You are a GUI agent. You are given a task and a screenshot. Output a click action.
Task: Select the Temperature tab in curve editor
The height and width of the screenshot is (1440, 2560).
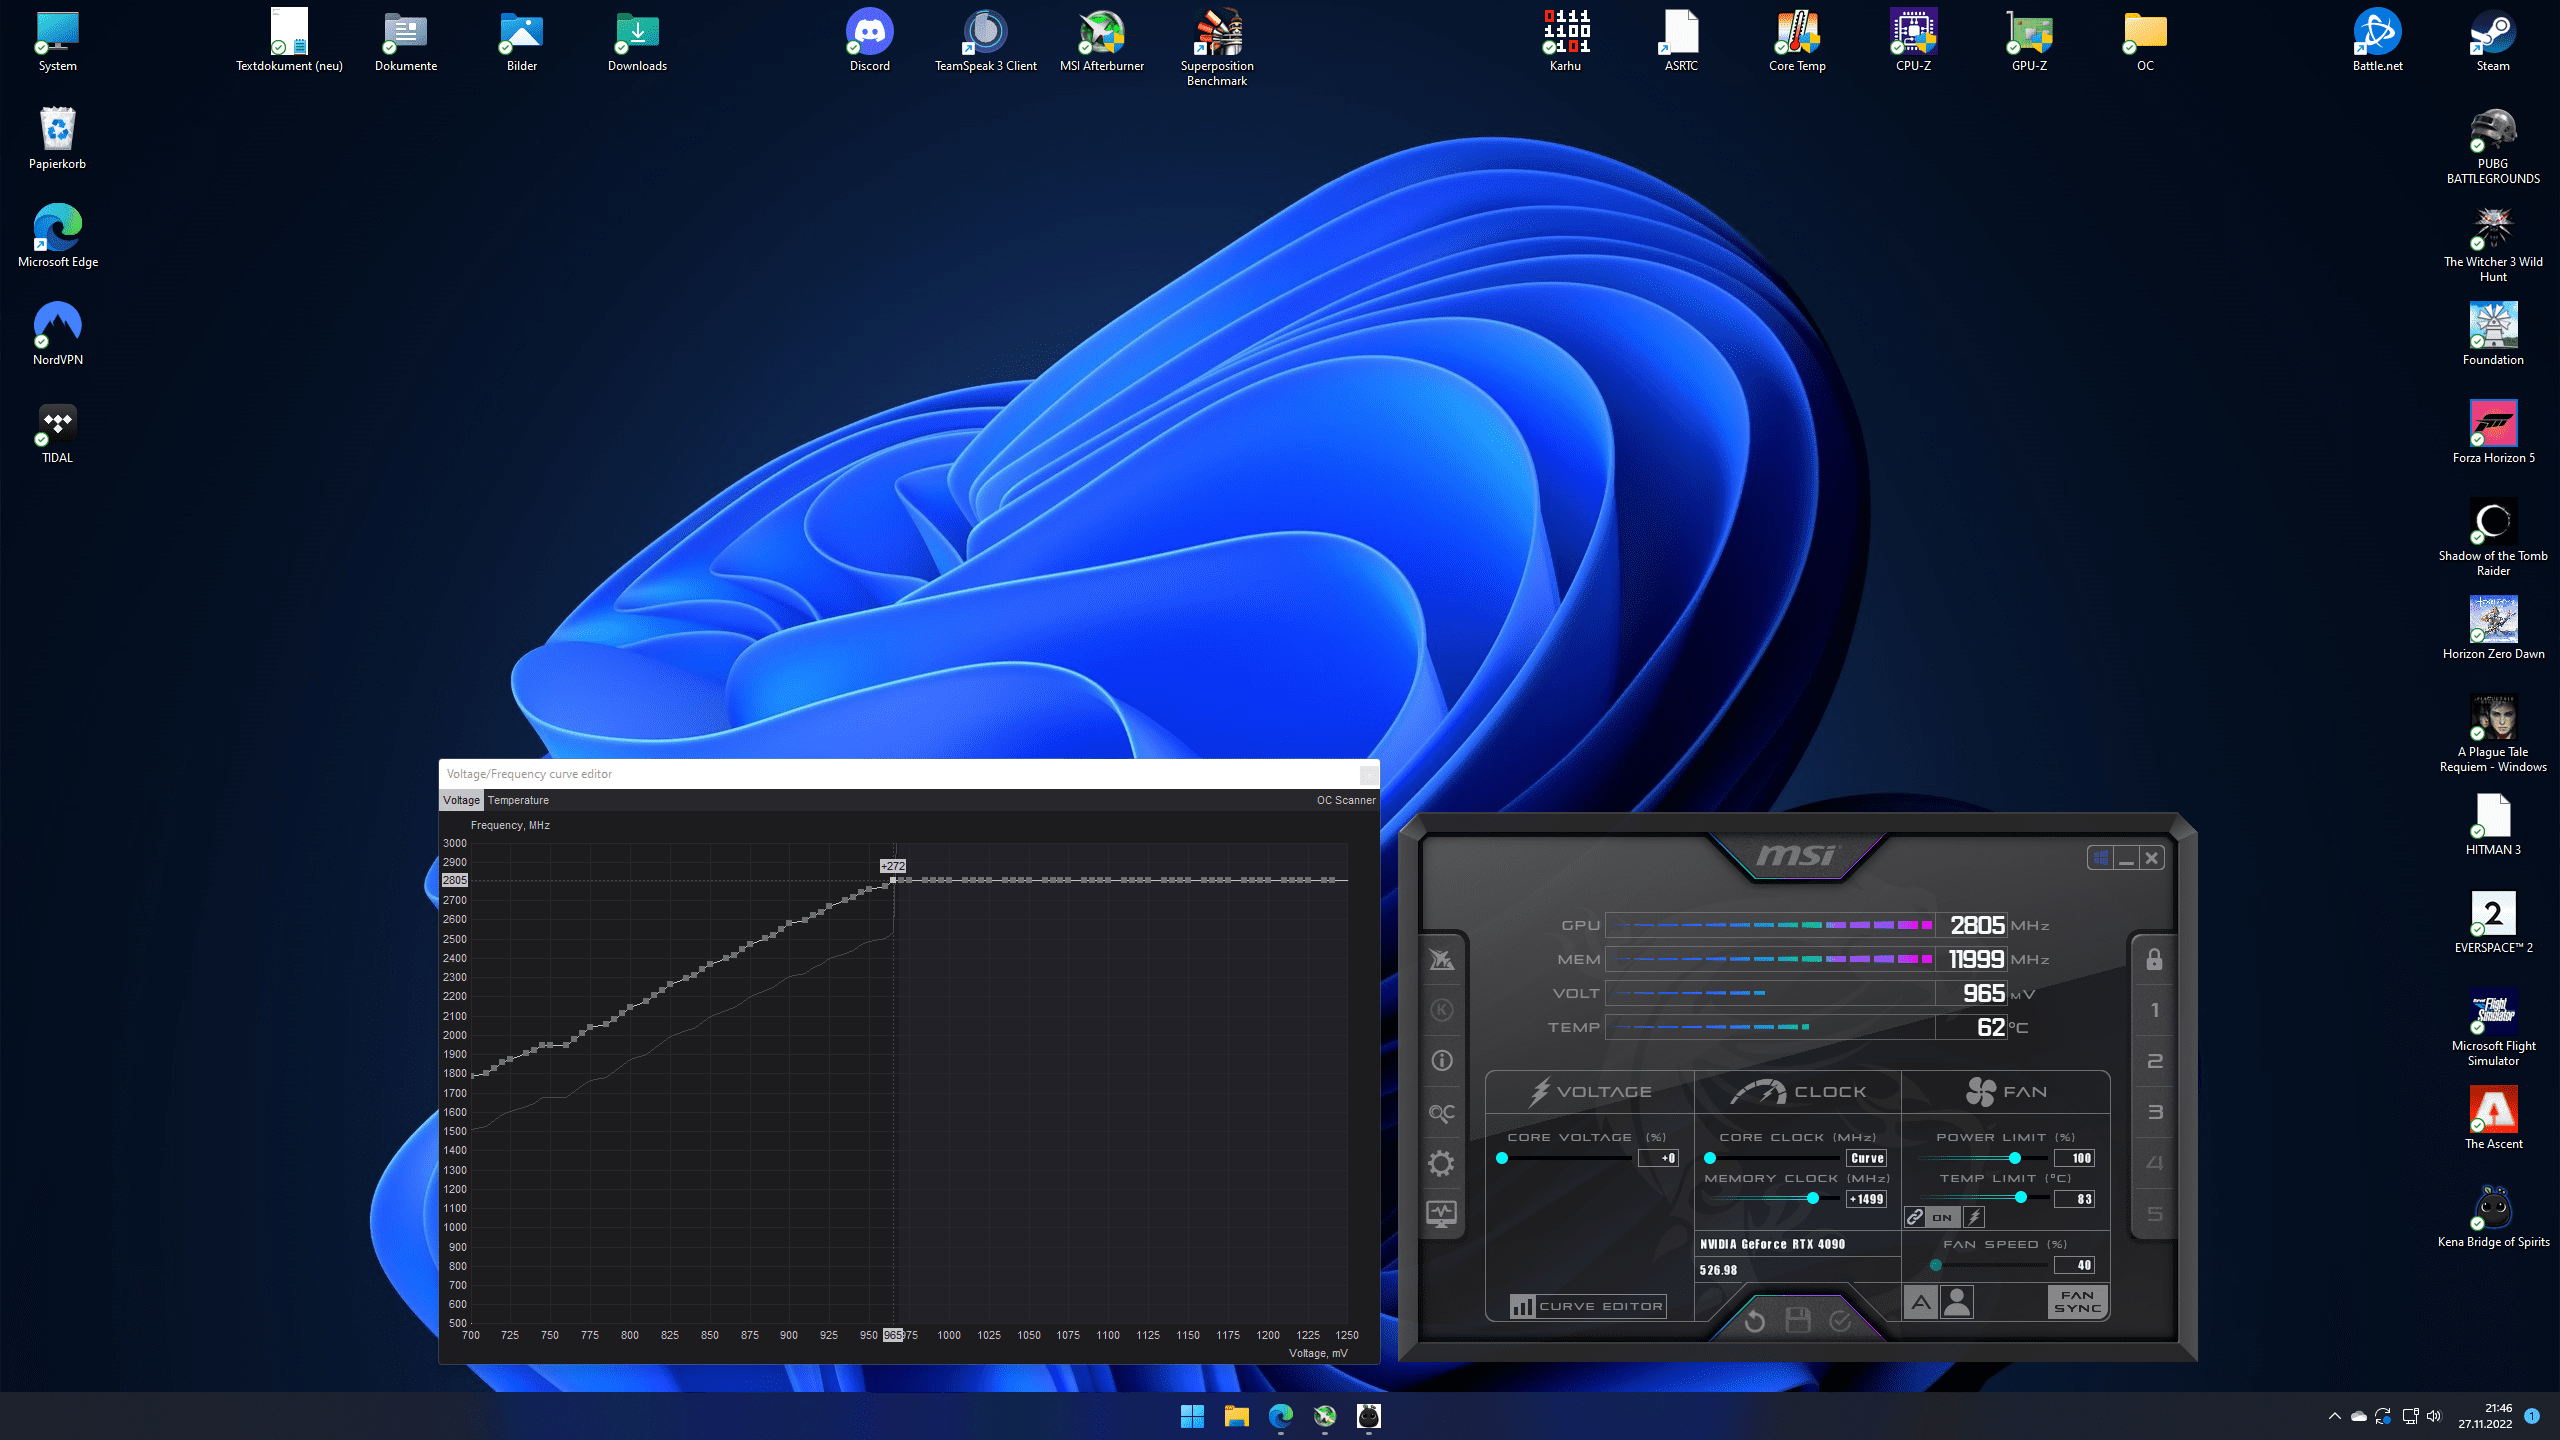(x=517, y=800)
